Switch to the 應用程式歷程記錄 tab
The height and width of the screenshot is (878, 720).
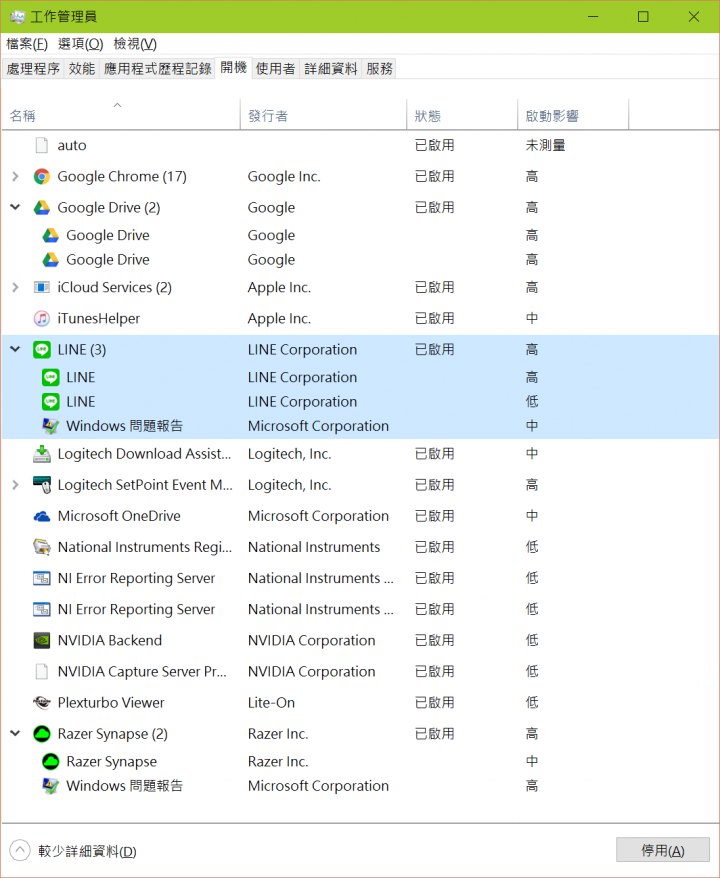click(x=157, y=69)
